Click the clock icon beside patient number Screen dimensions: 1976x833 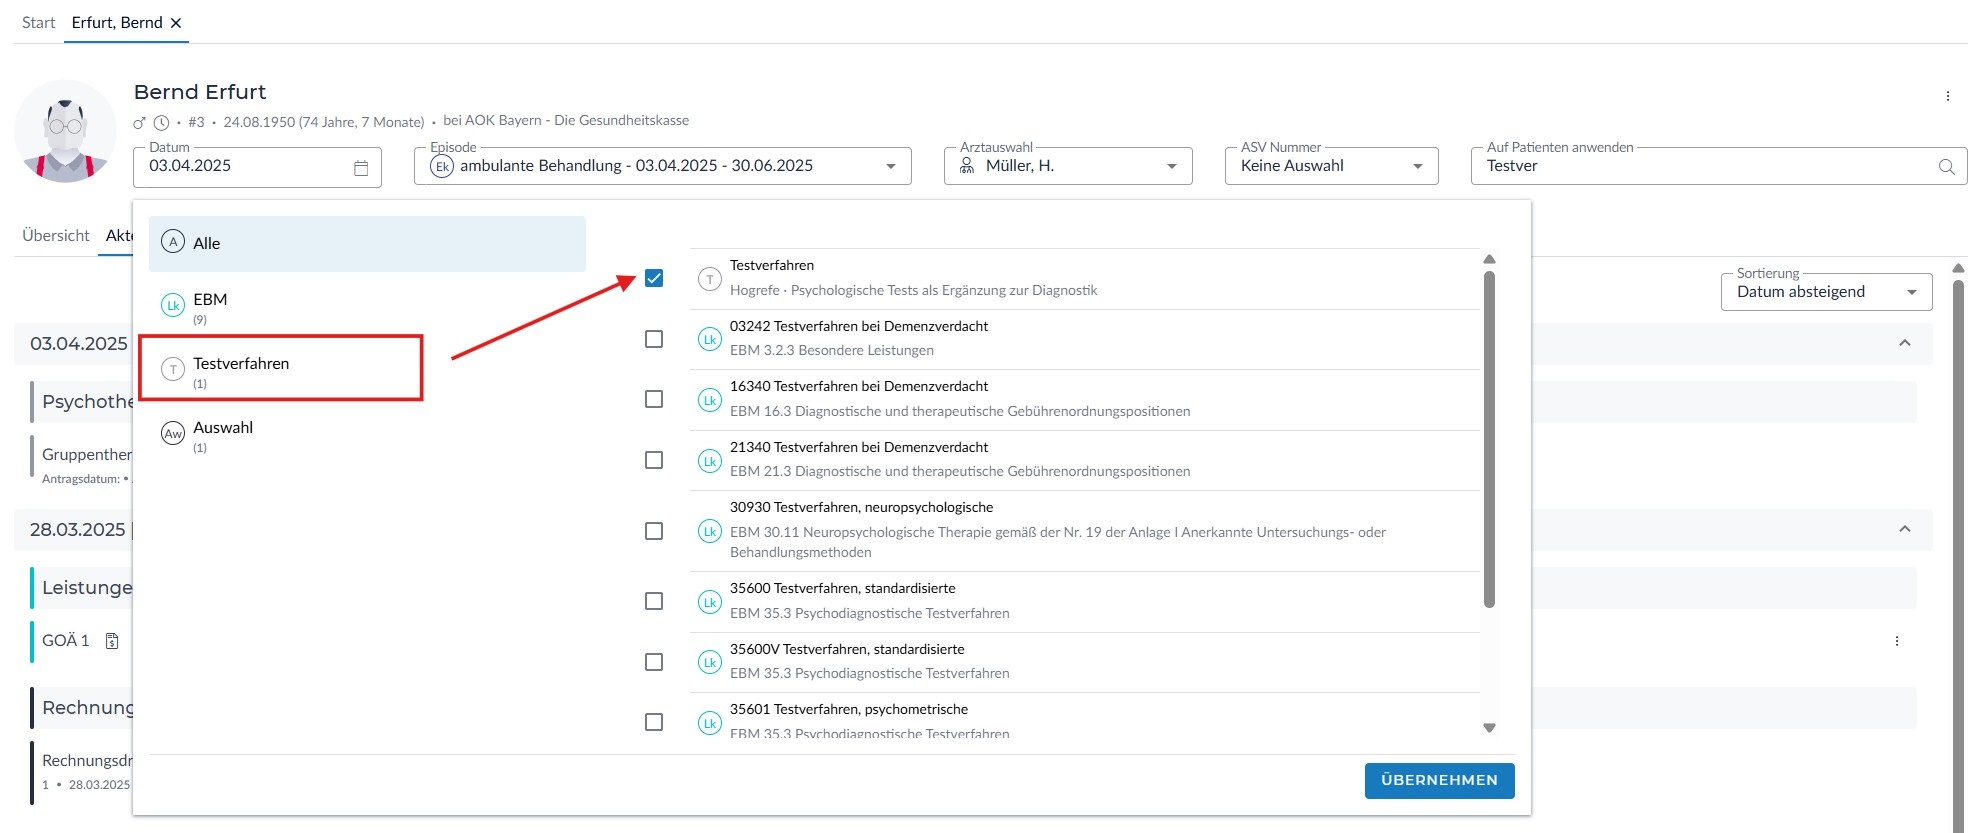coord(161,123)
